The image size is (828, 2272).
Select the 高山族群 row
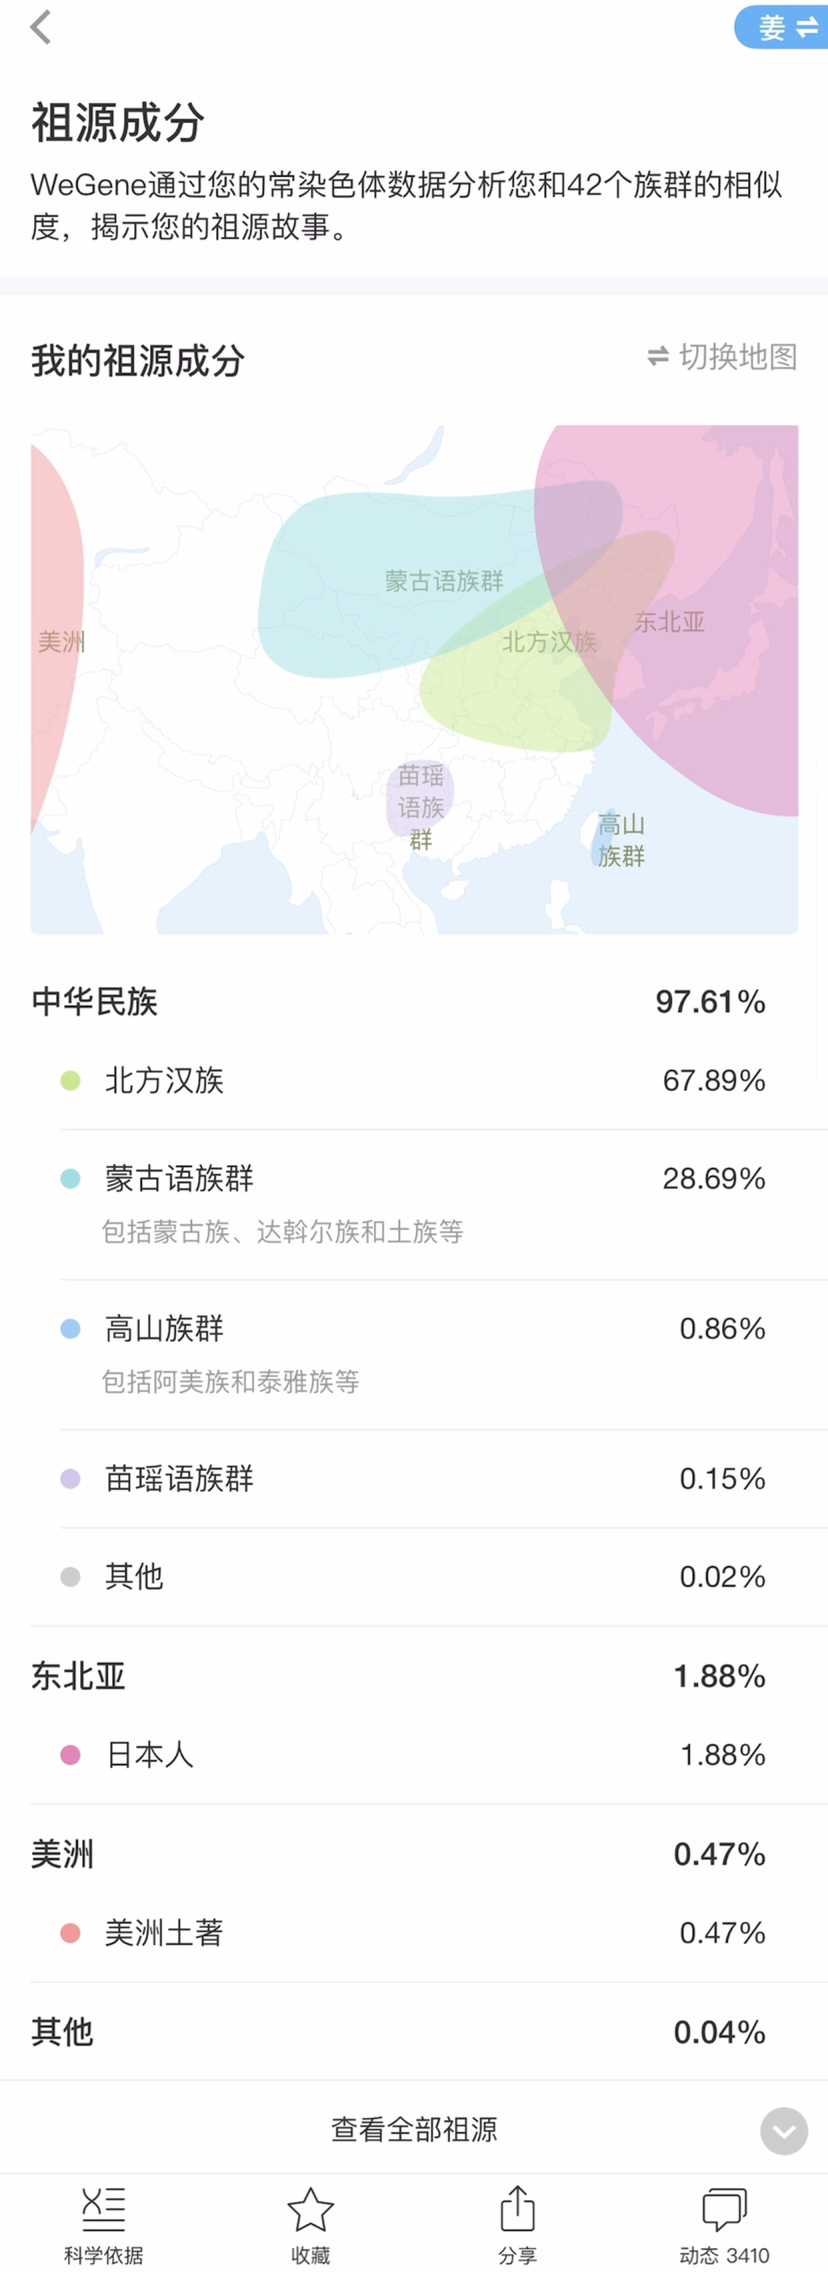(x=414, y=1355)
